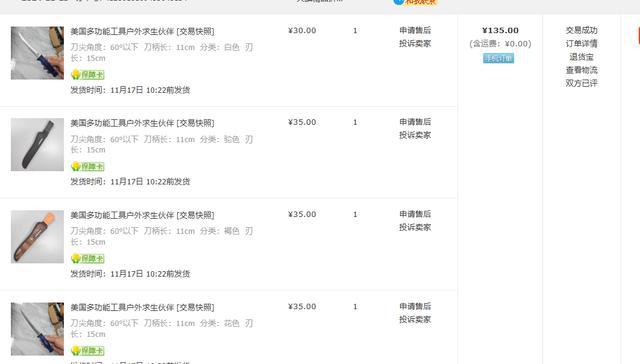Click 申请售后 for the ¥30.00 item
The width and height of the screenshot is (640, 364).
(x=415, y=30)
